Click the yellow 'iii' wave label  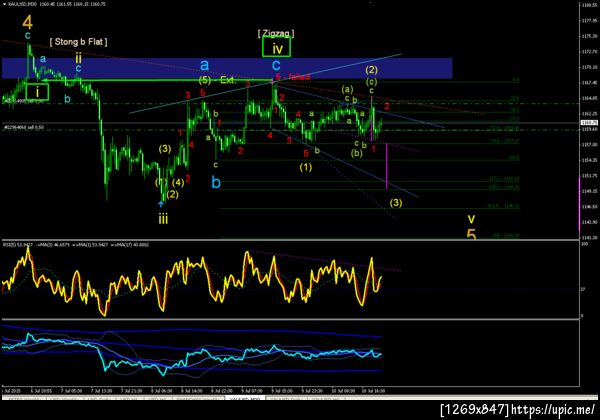(x=163, y=219)
